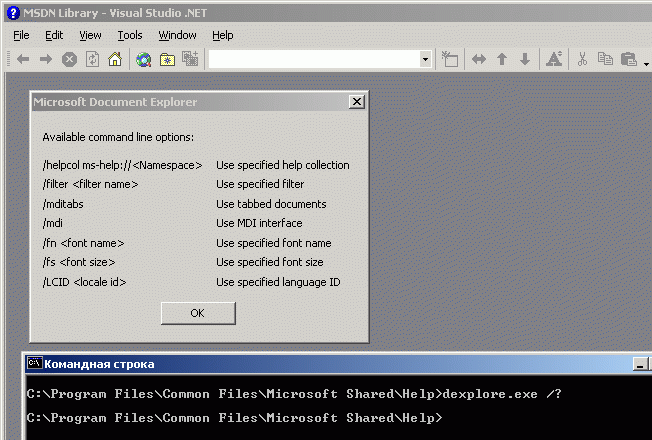Minimize the Командная строка window

[640, 364]
